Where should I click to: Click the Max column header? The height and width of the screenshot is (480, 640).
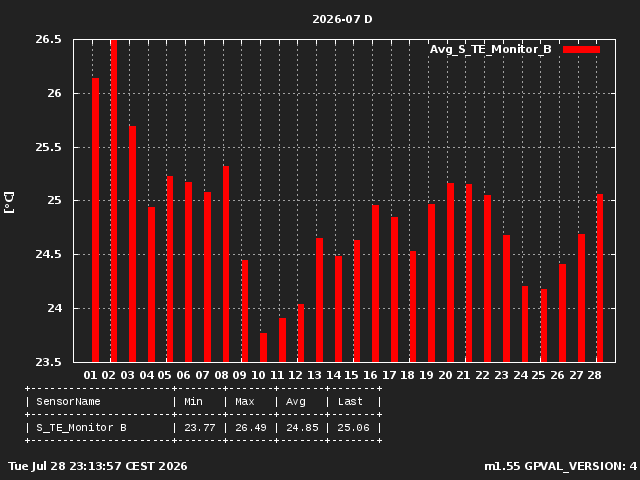(244, 402)
